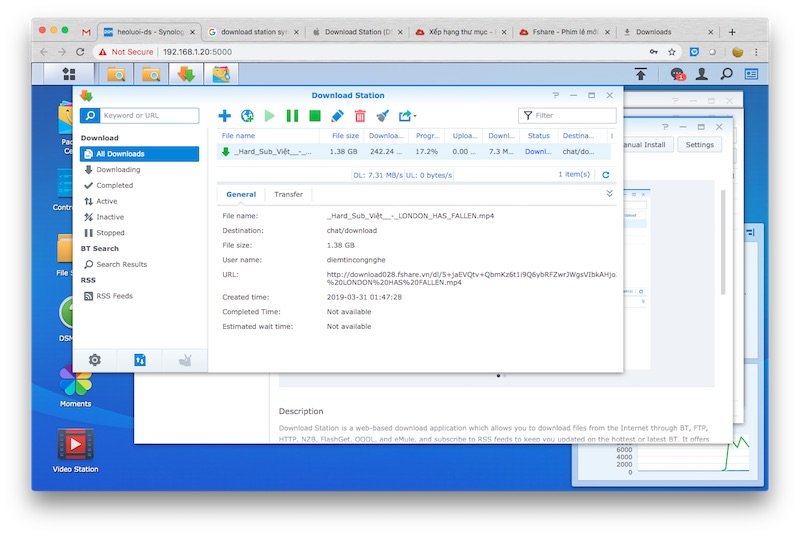
Task: Sort by File name column
Action: point(268,136)
